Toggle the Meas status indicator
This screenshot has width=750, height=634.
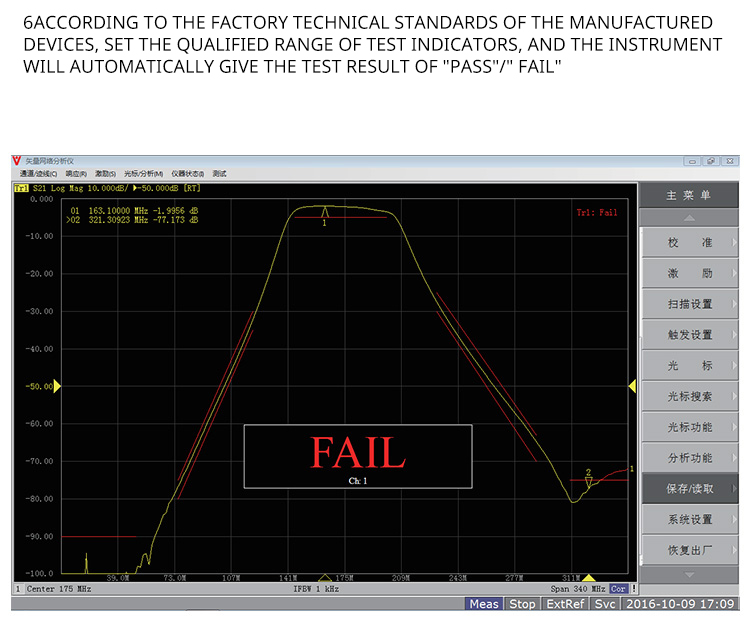(x=484, y=604)
